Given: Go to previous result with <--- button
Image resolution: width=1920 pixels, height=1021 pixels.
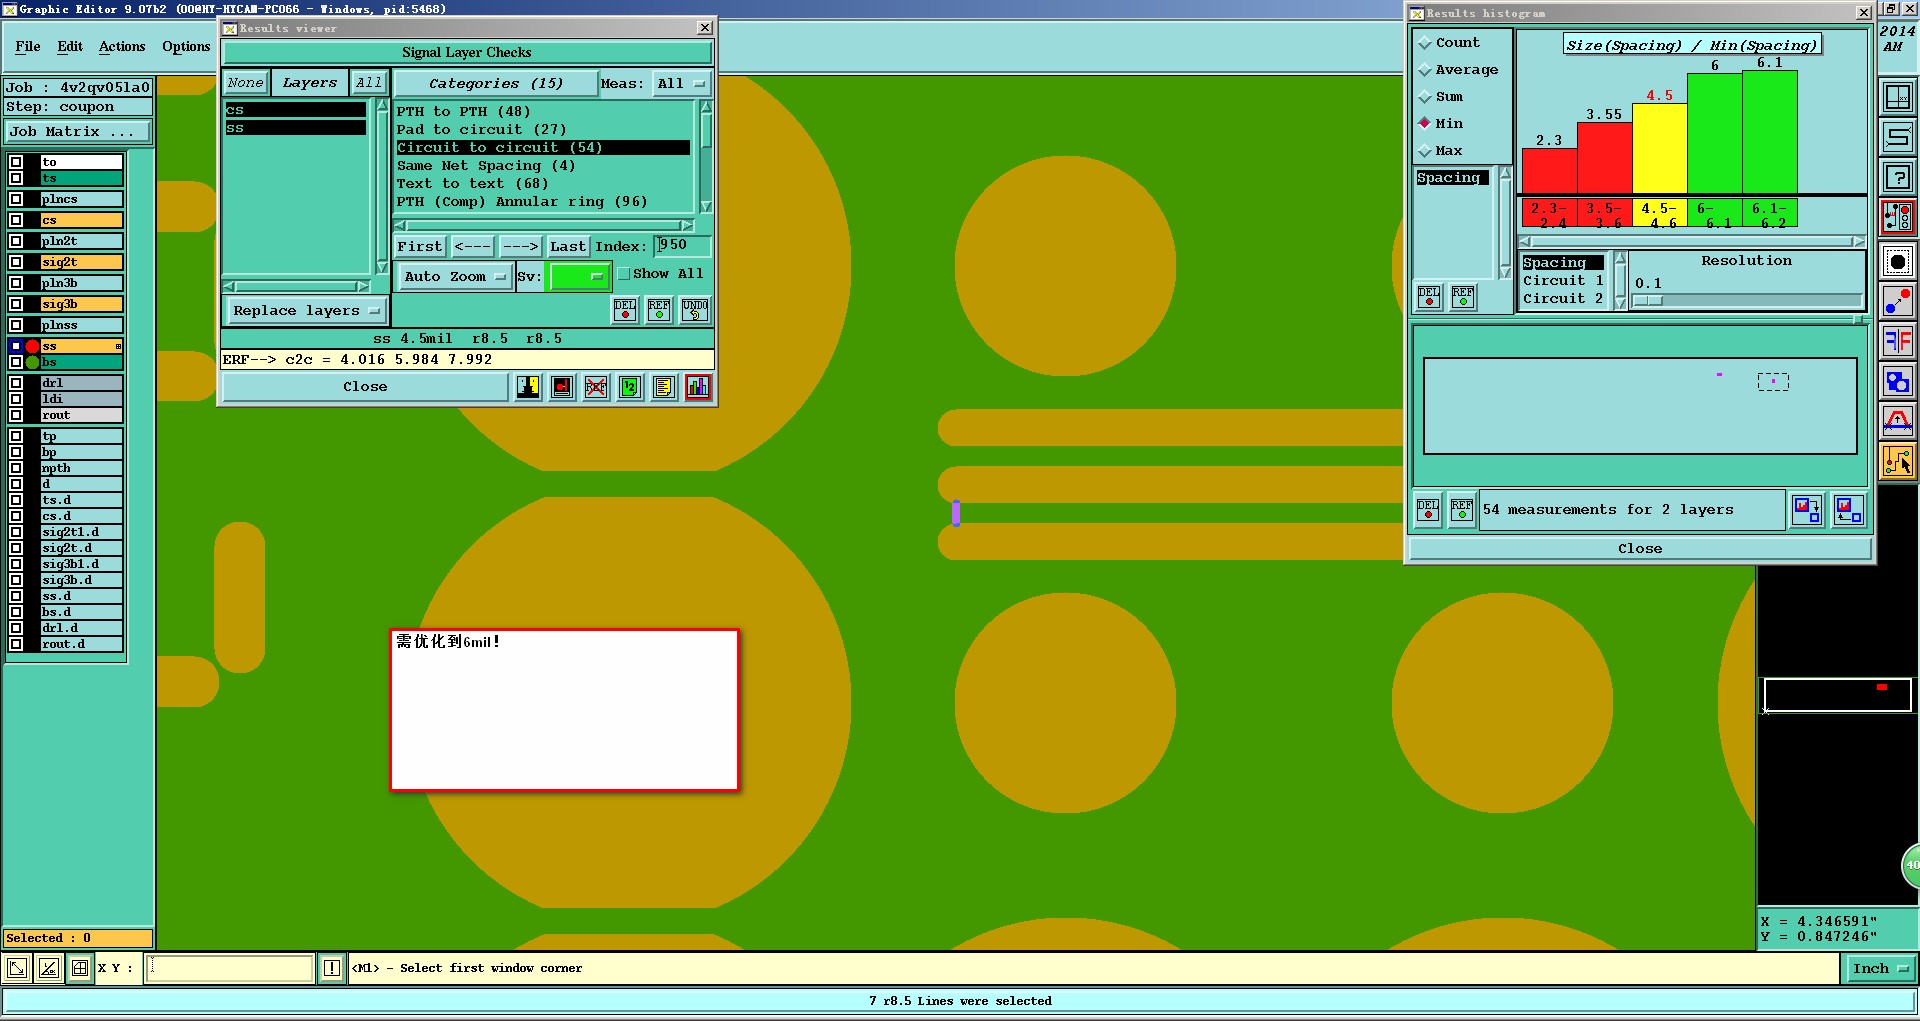Looking at the screenshot, I should pos(472,247).
